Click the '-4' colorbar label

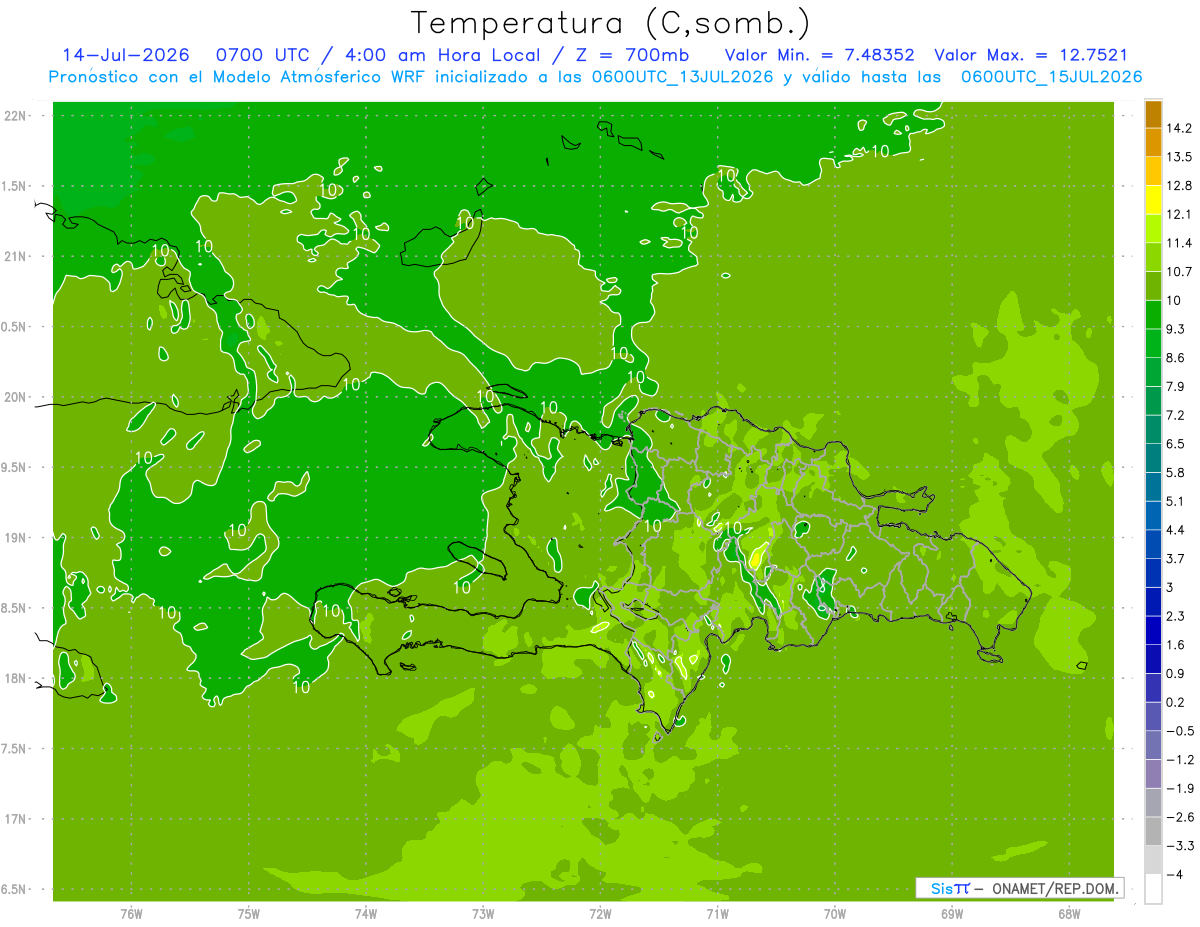pos(1173,874)
